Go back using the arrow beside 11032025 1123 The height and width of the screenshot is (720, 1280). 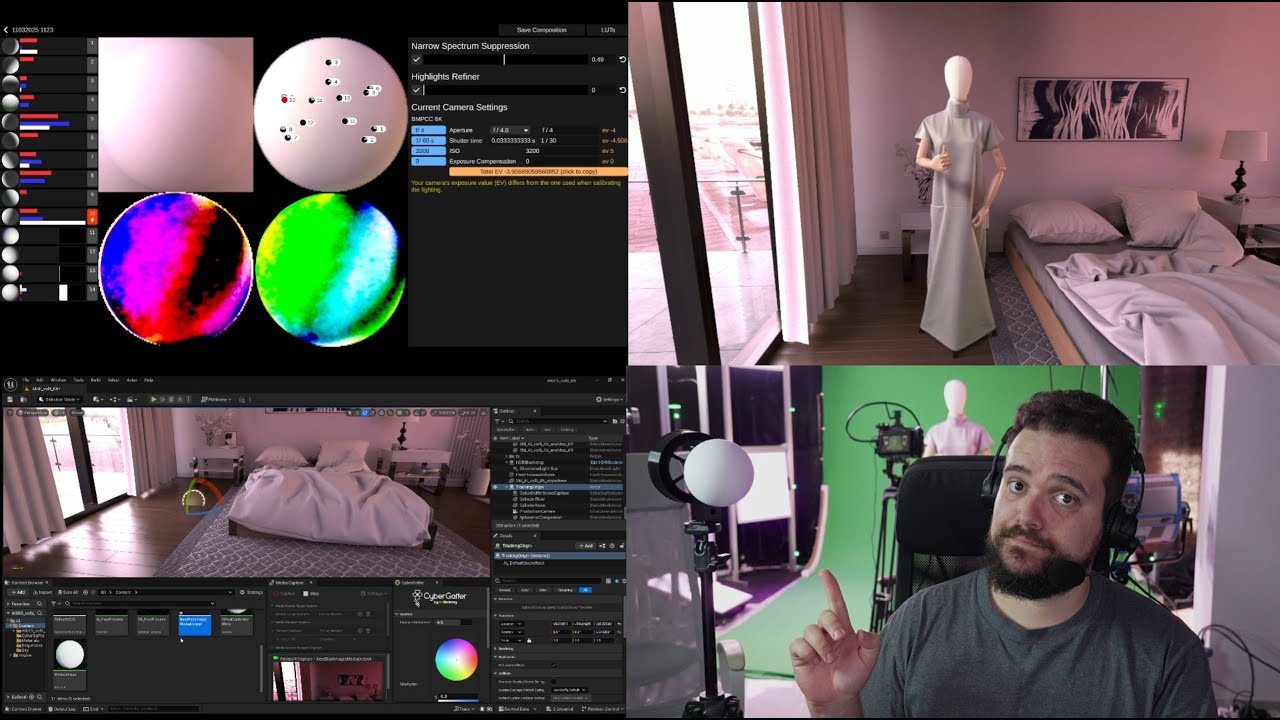coord(5,30)
